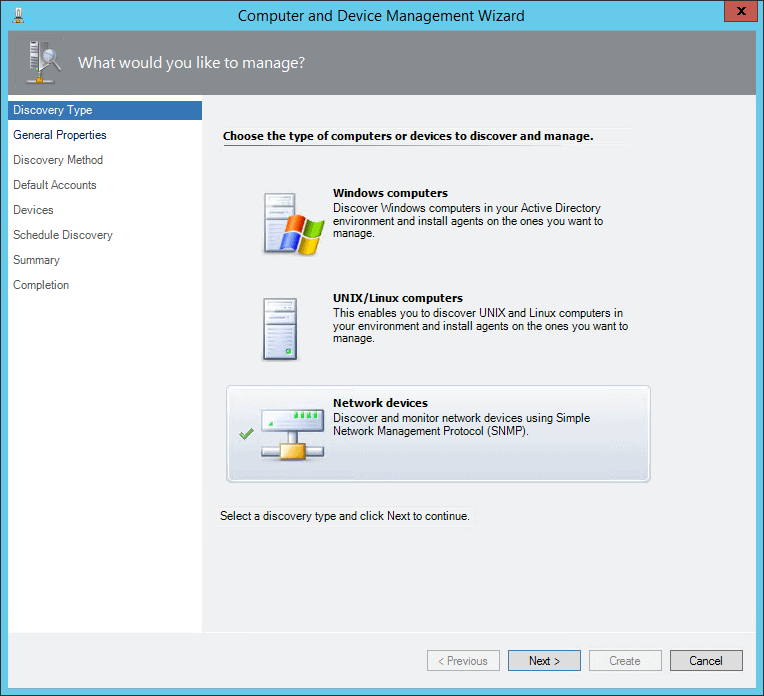Open the Discovery Type wizard step
This screenshot has width=764, height=696.
point(105,110)
